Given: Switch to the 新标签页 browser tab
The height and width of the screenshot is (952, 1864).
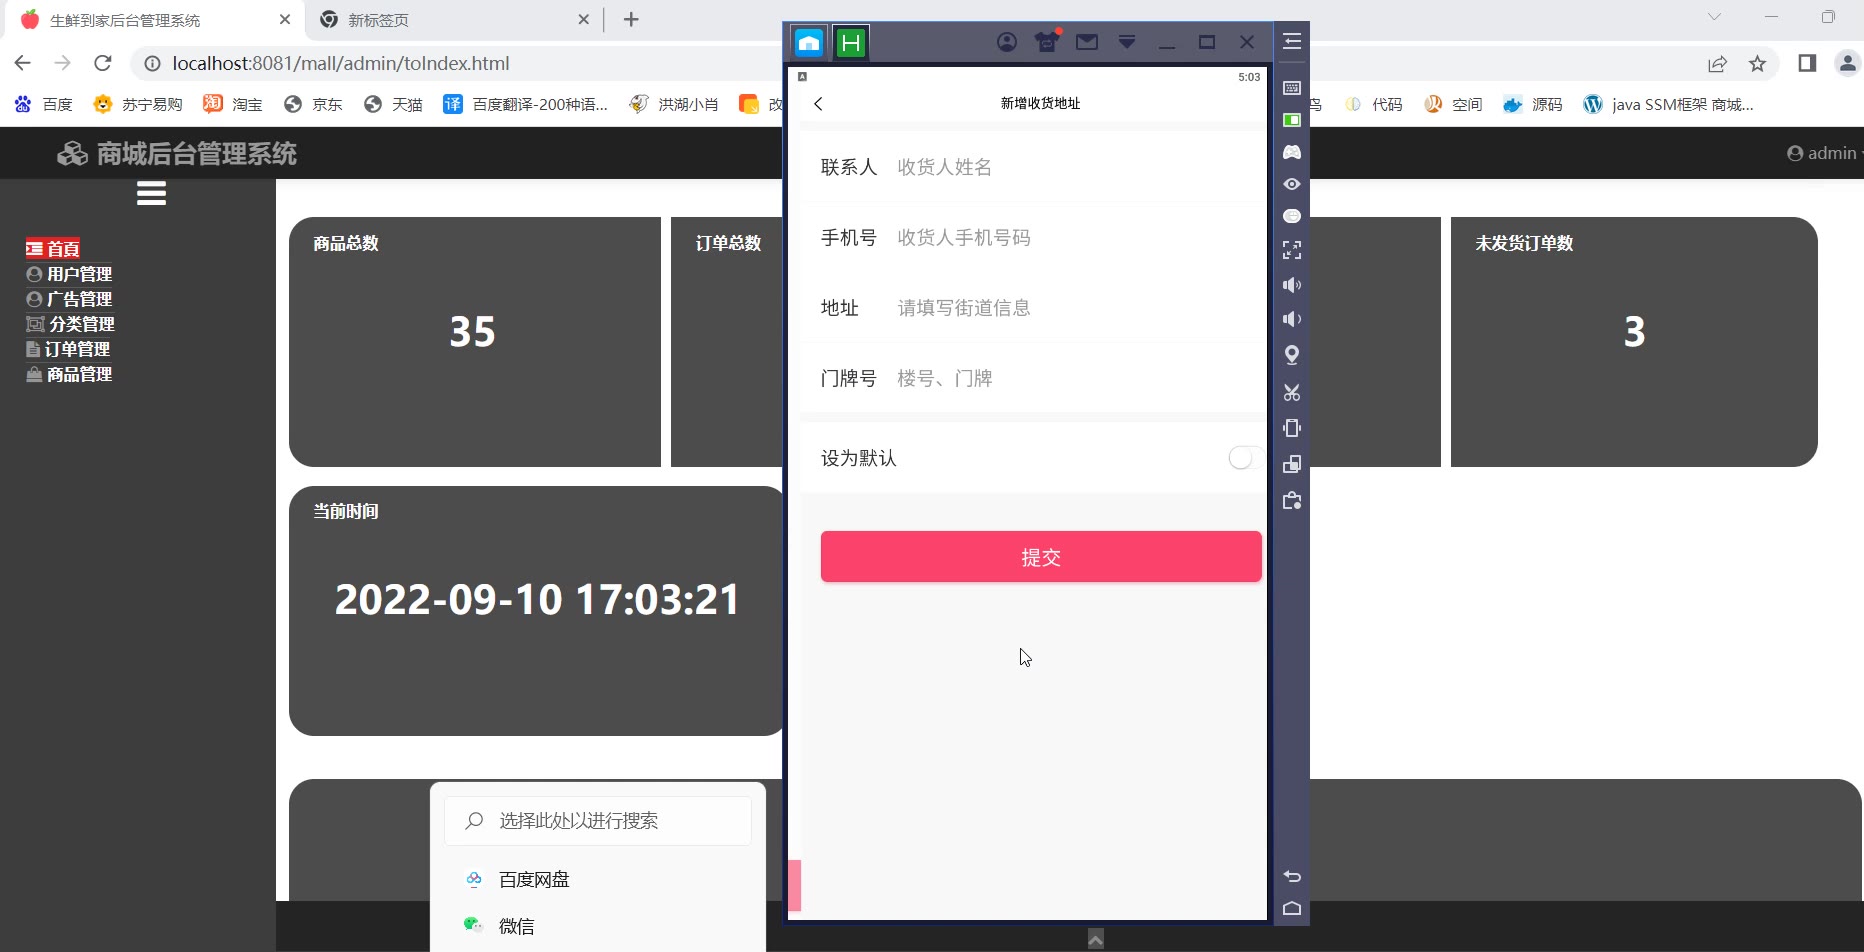Looking at the screenshot, I should click(x=455, y=20).
